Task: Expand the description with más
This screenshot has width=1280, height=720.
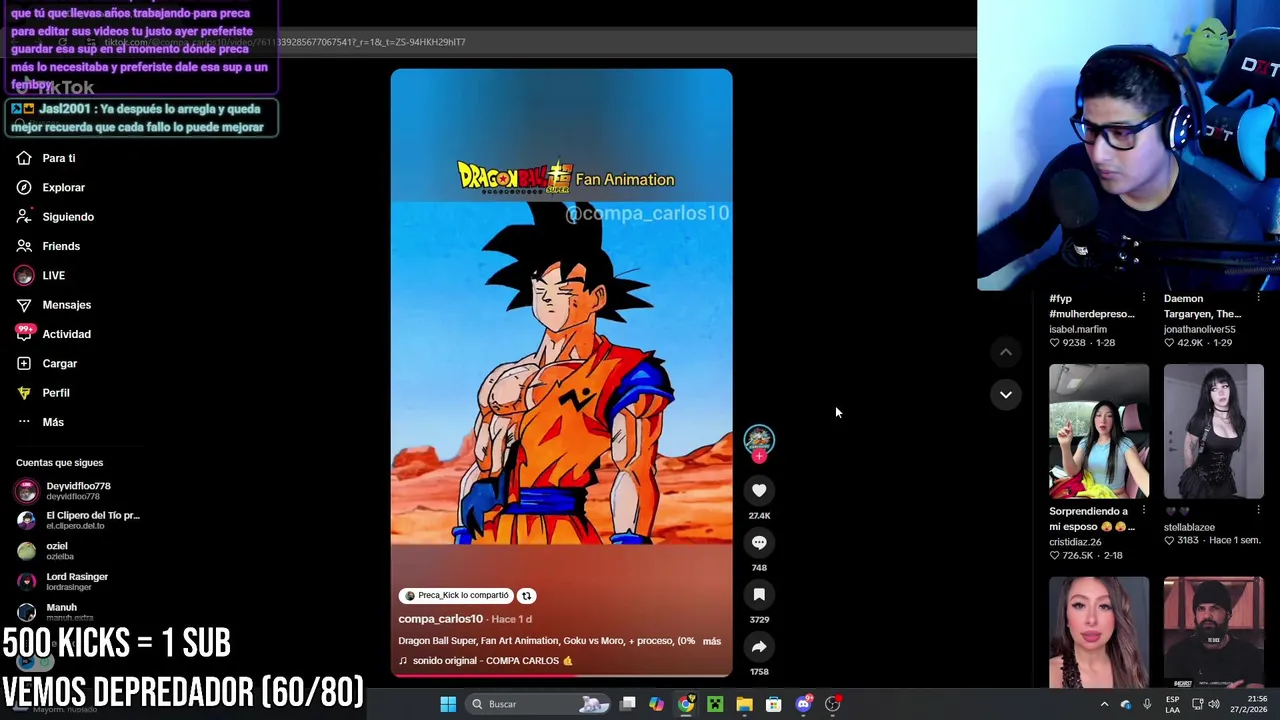Action: pos(711,641)
